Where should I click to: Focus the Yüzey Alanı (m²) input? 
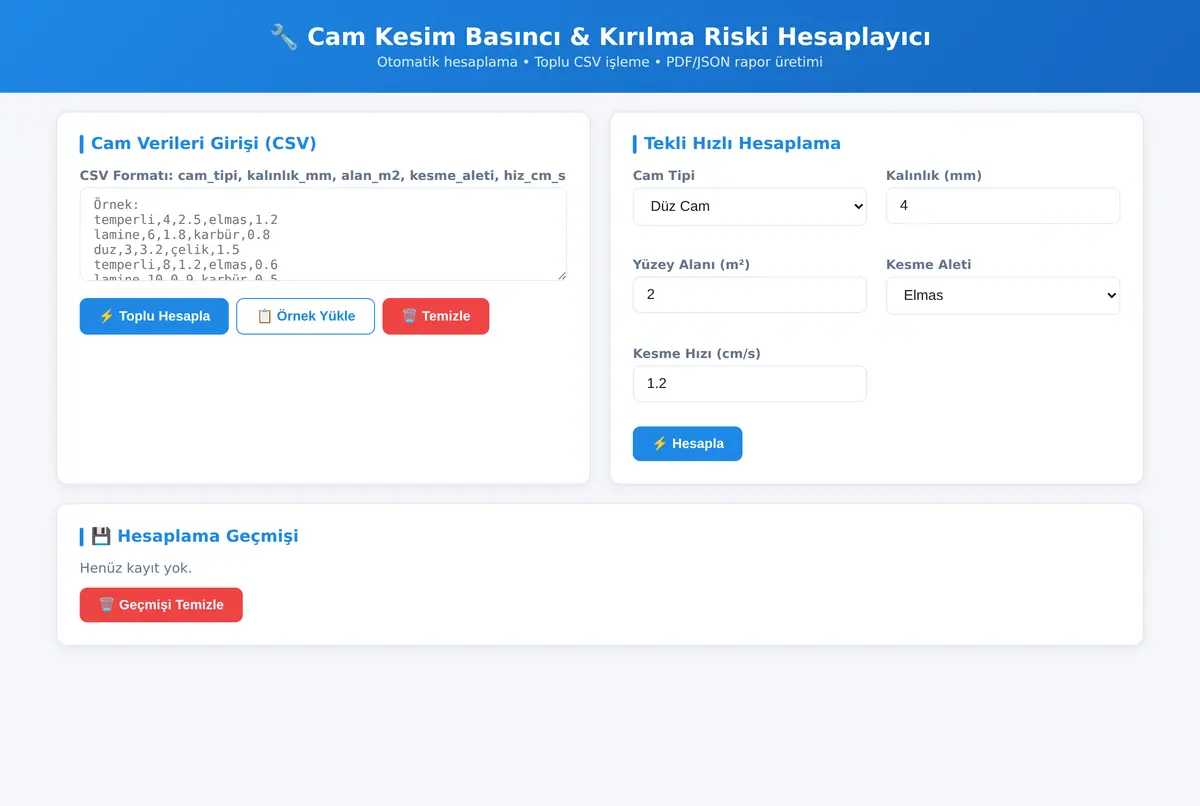(750, 295)
